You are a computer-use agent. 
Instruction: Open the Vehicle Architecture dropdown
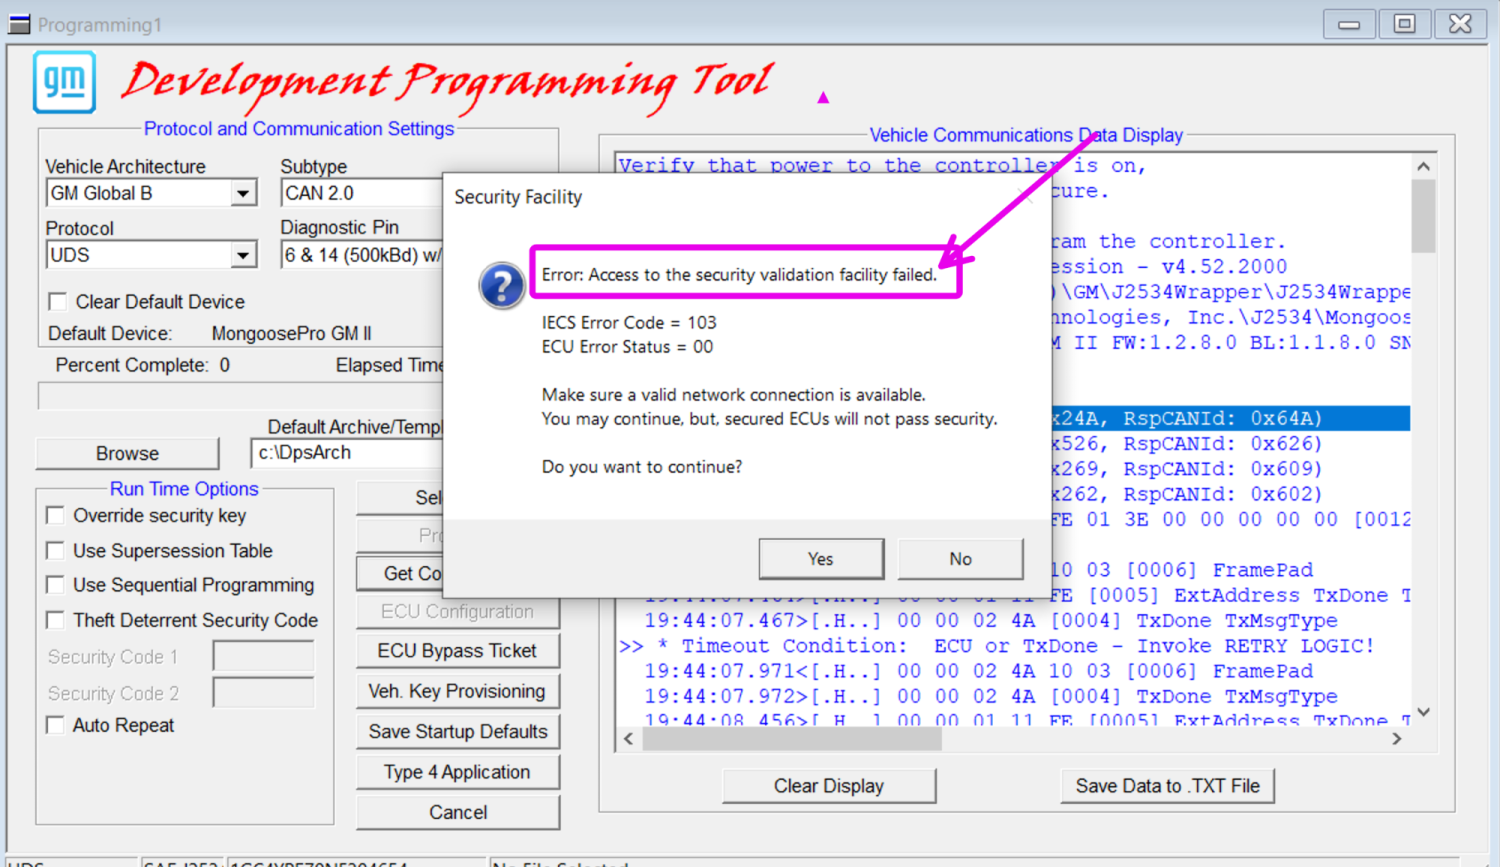(x=243, y=193)
